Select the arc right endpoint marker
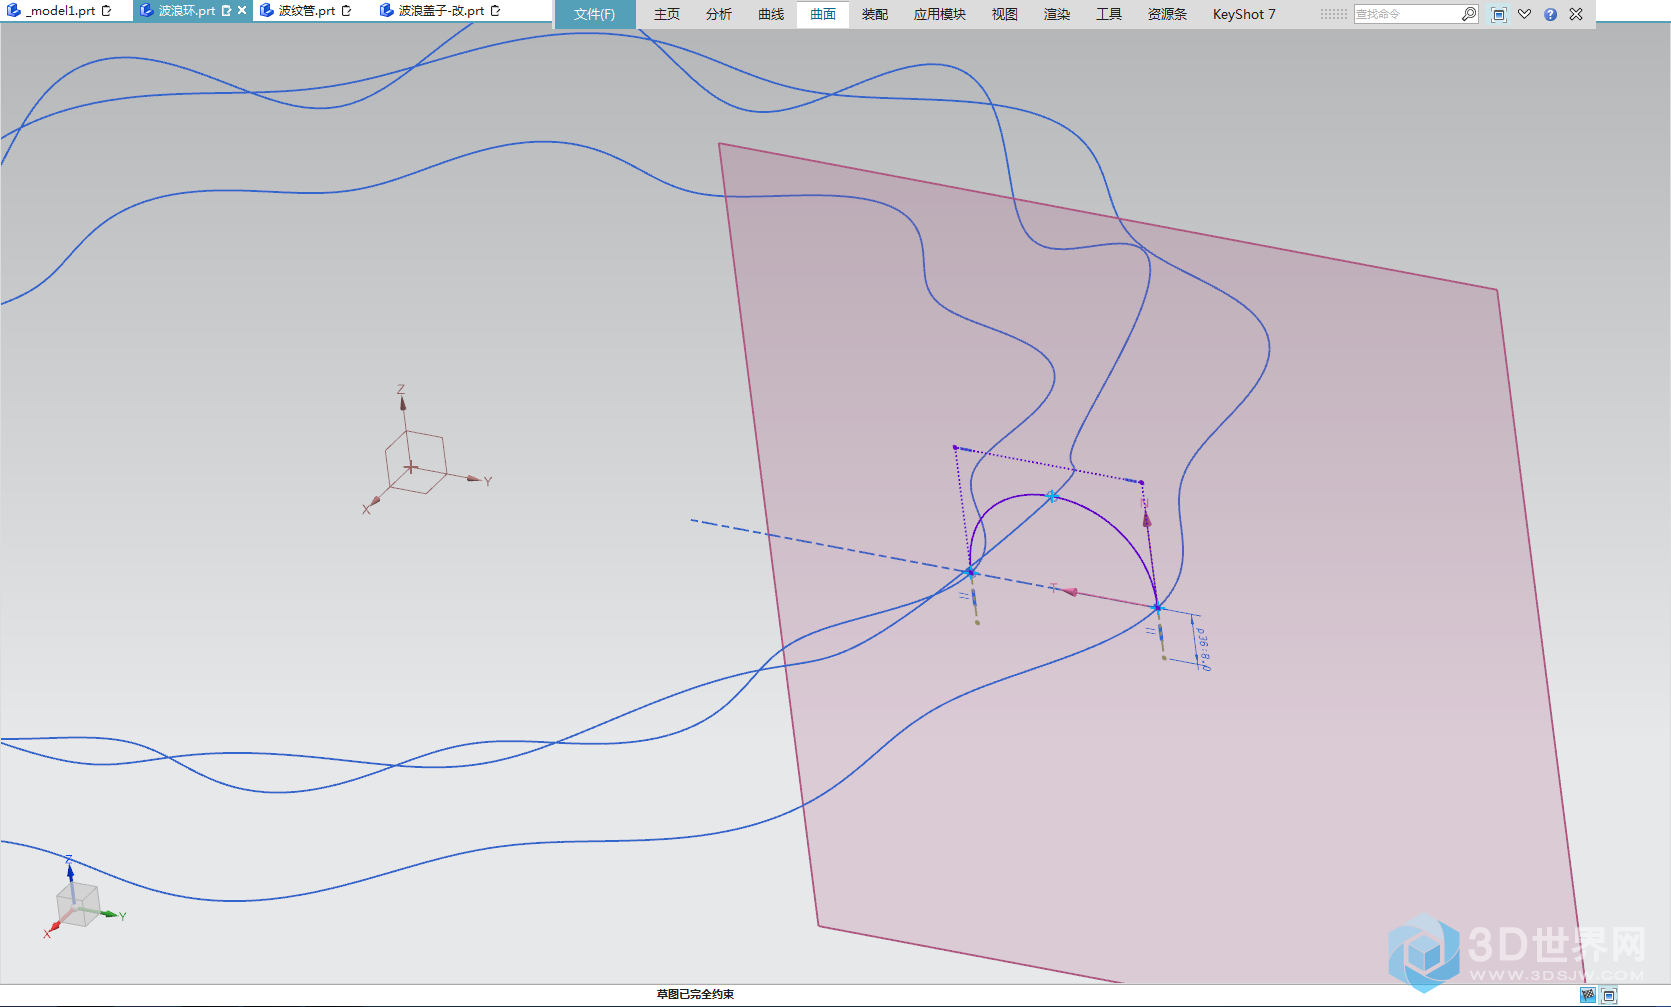 1157,607
